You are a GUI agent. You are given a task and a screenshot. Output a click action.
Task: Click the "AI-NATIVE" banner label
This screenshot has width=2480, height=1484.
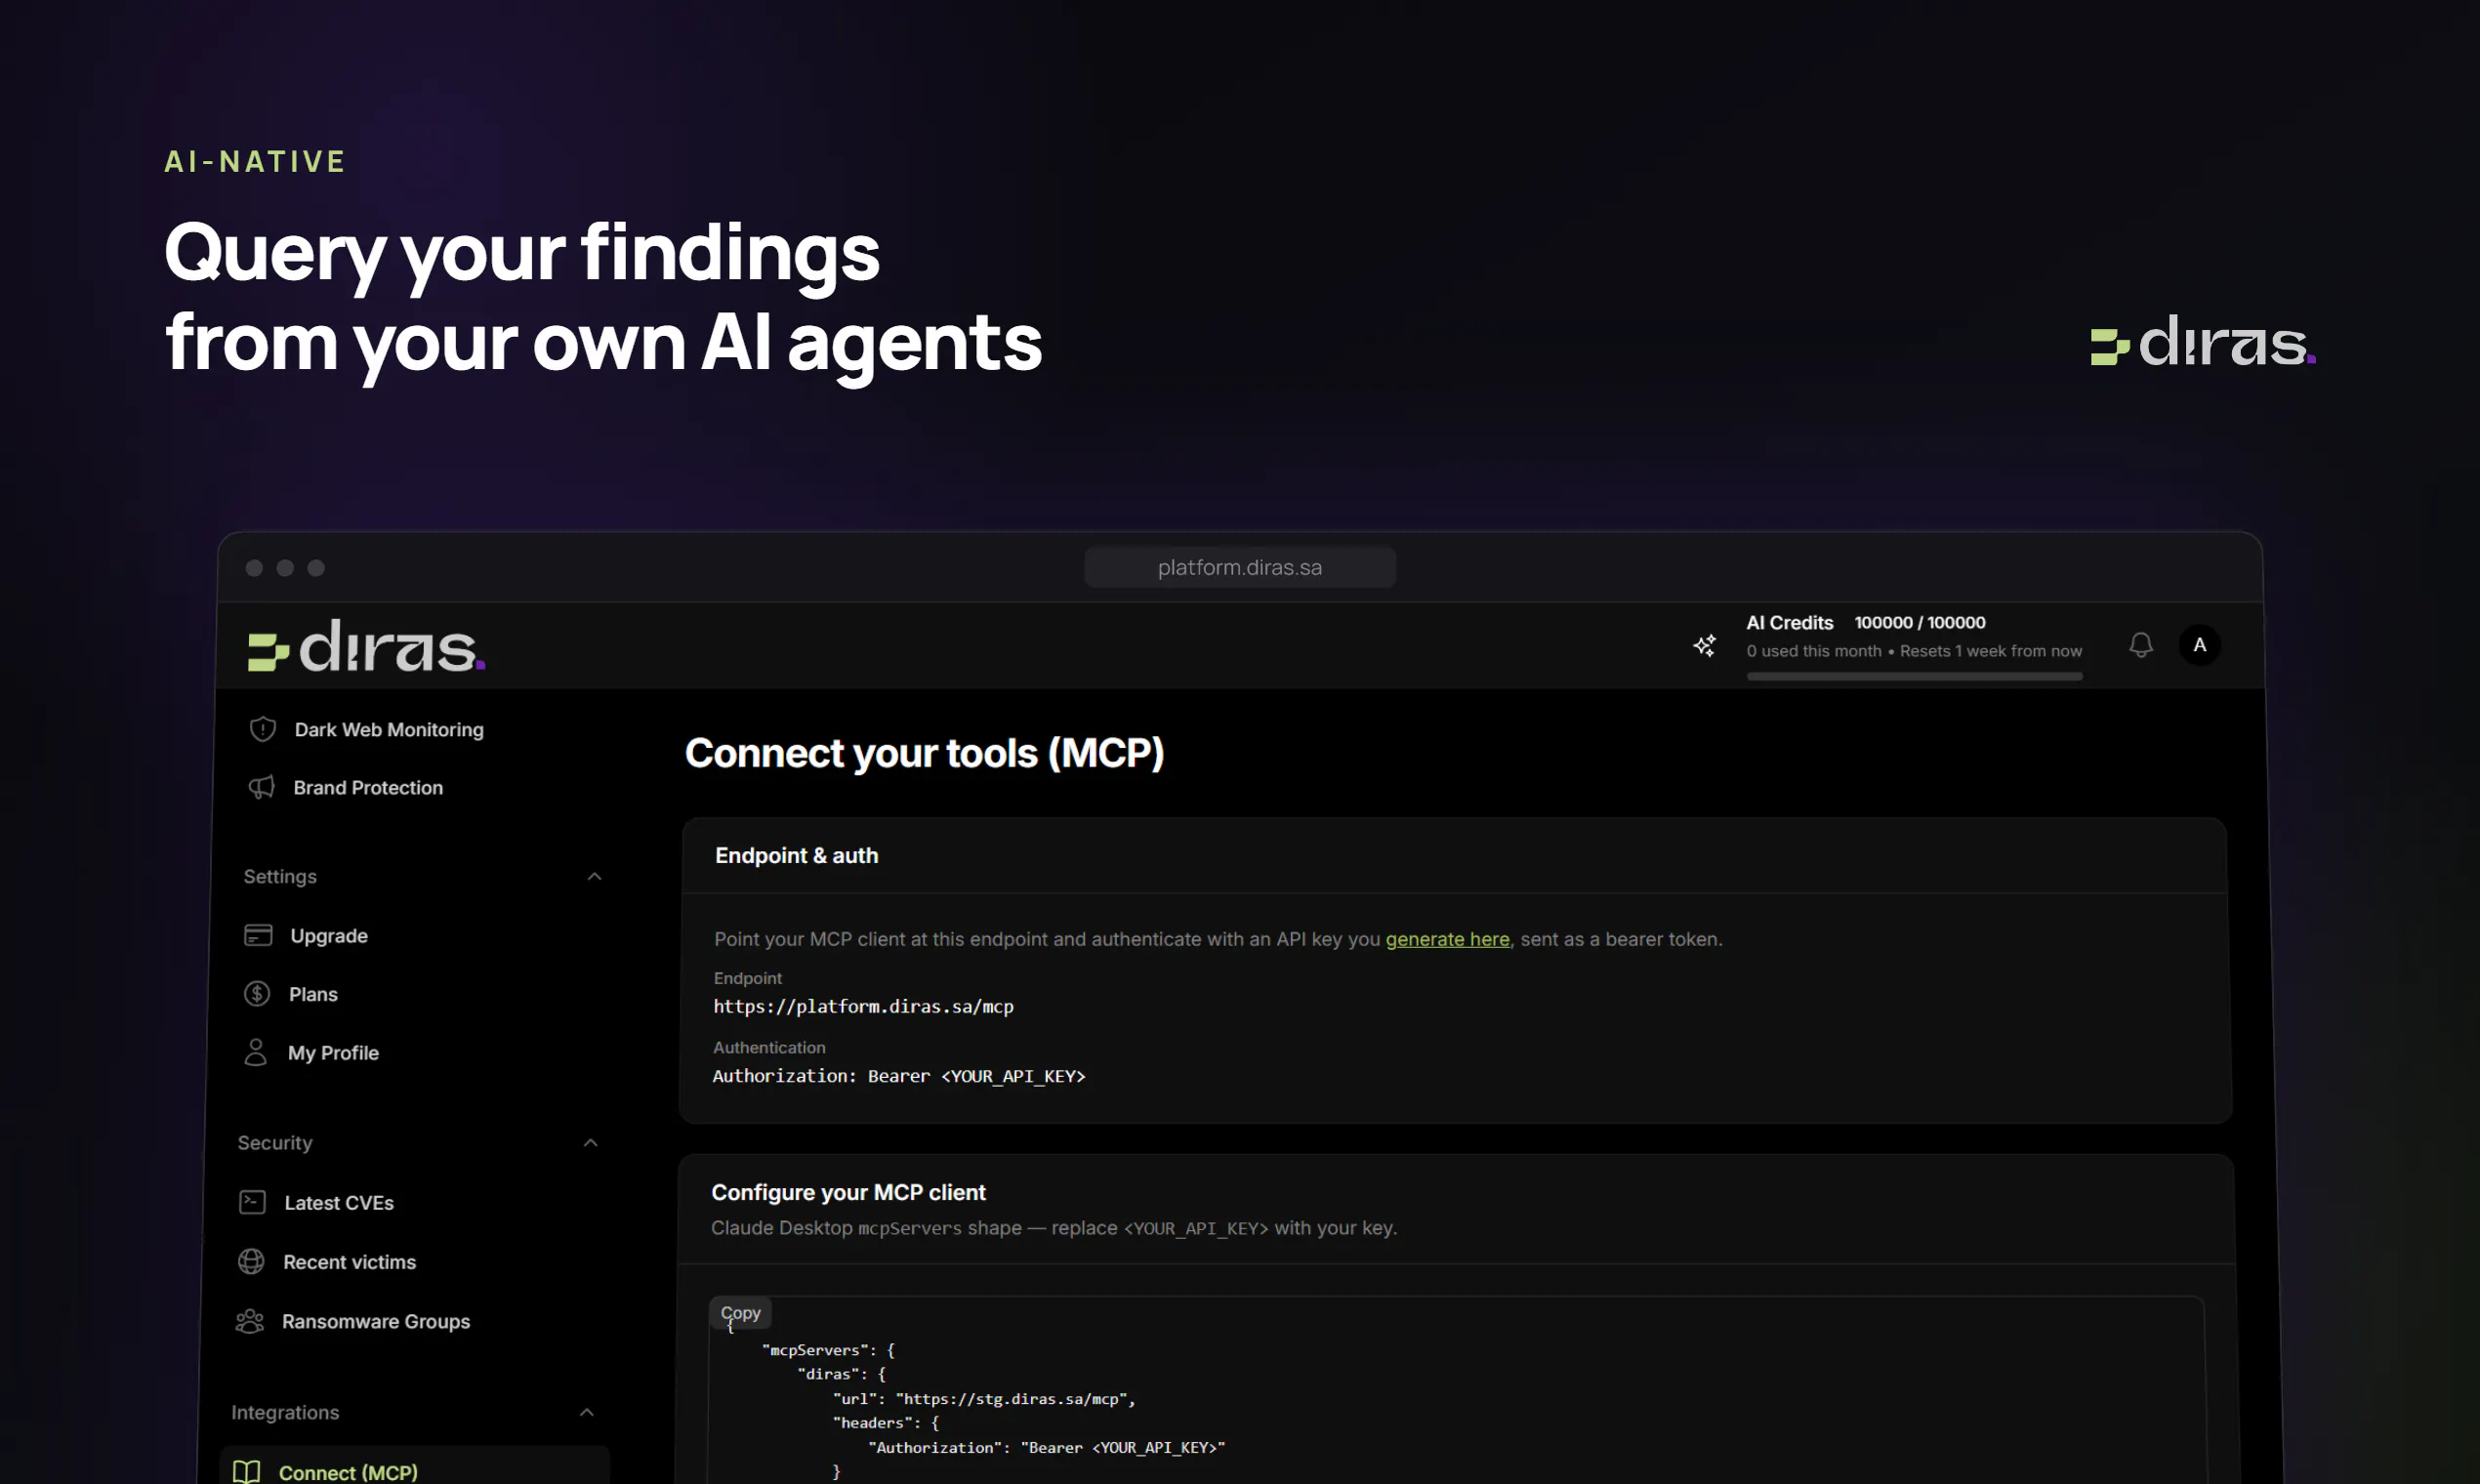click(x=255, y=162)
